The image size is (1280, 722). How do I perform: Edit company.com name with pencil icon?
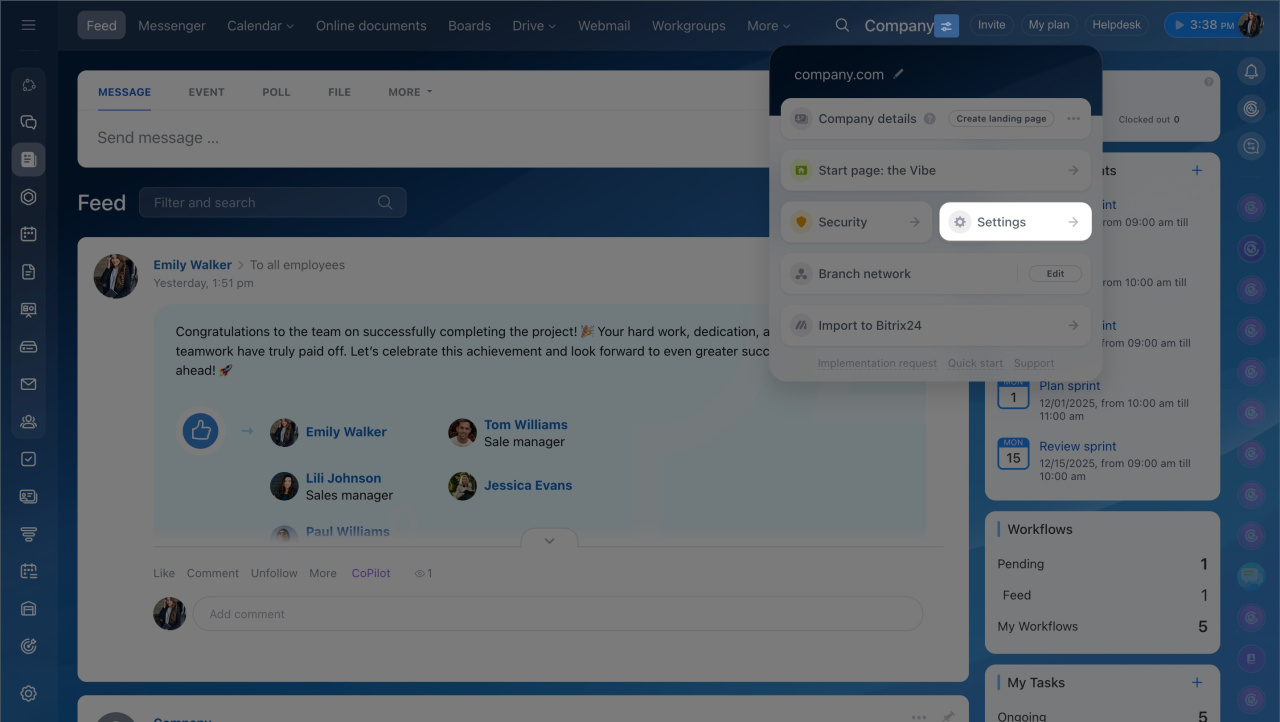(899, 74)
